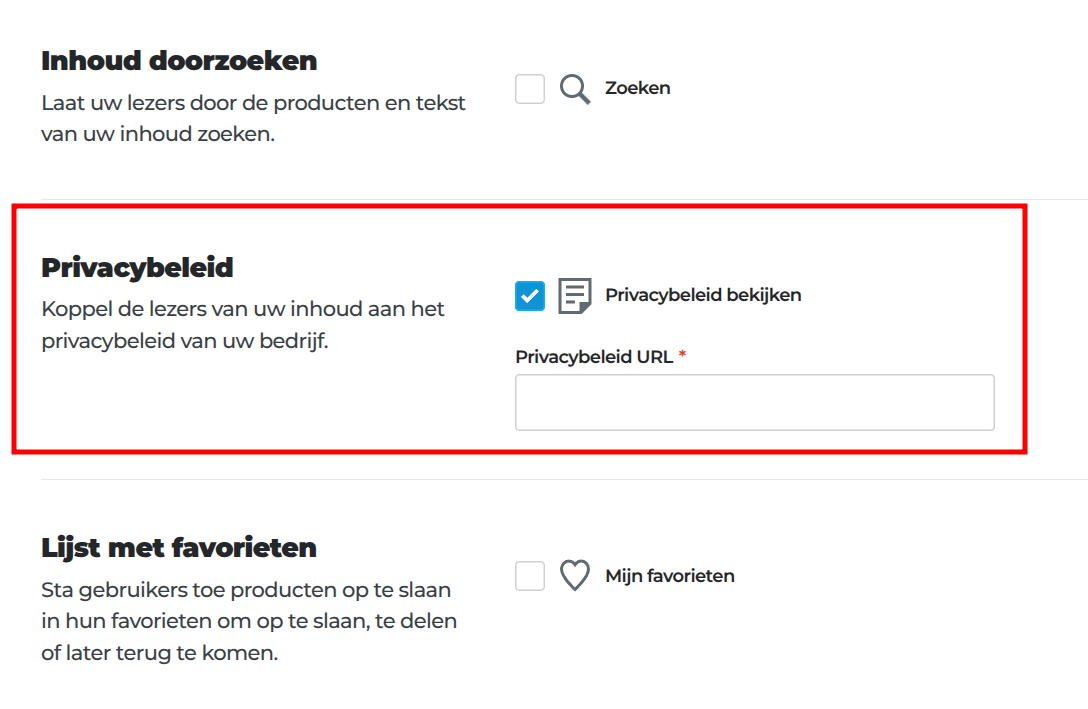1088x709 pixels.
Task: Click the Zoeken label text
Action: 637,88
